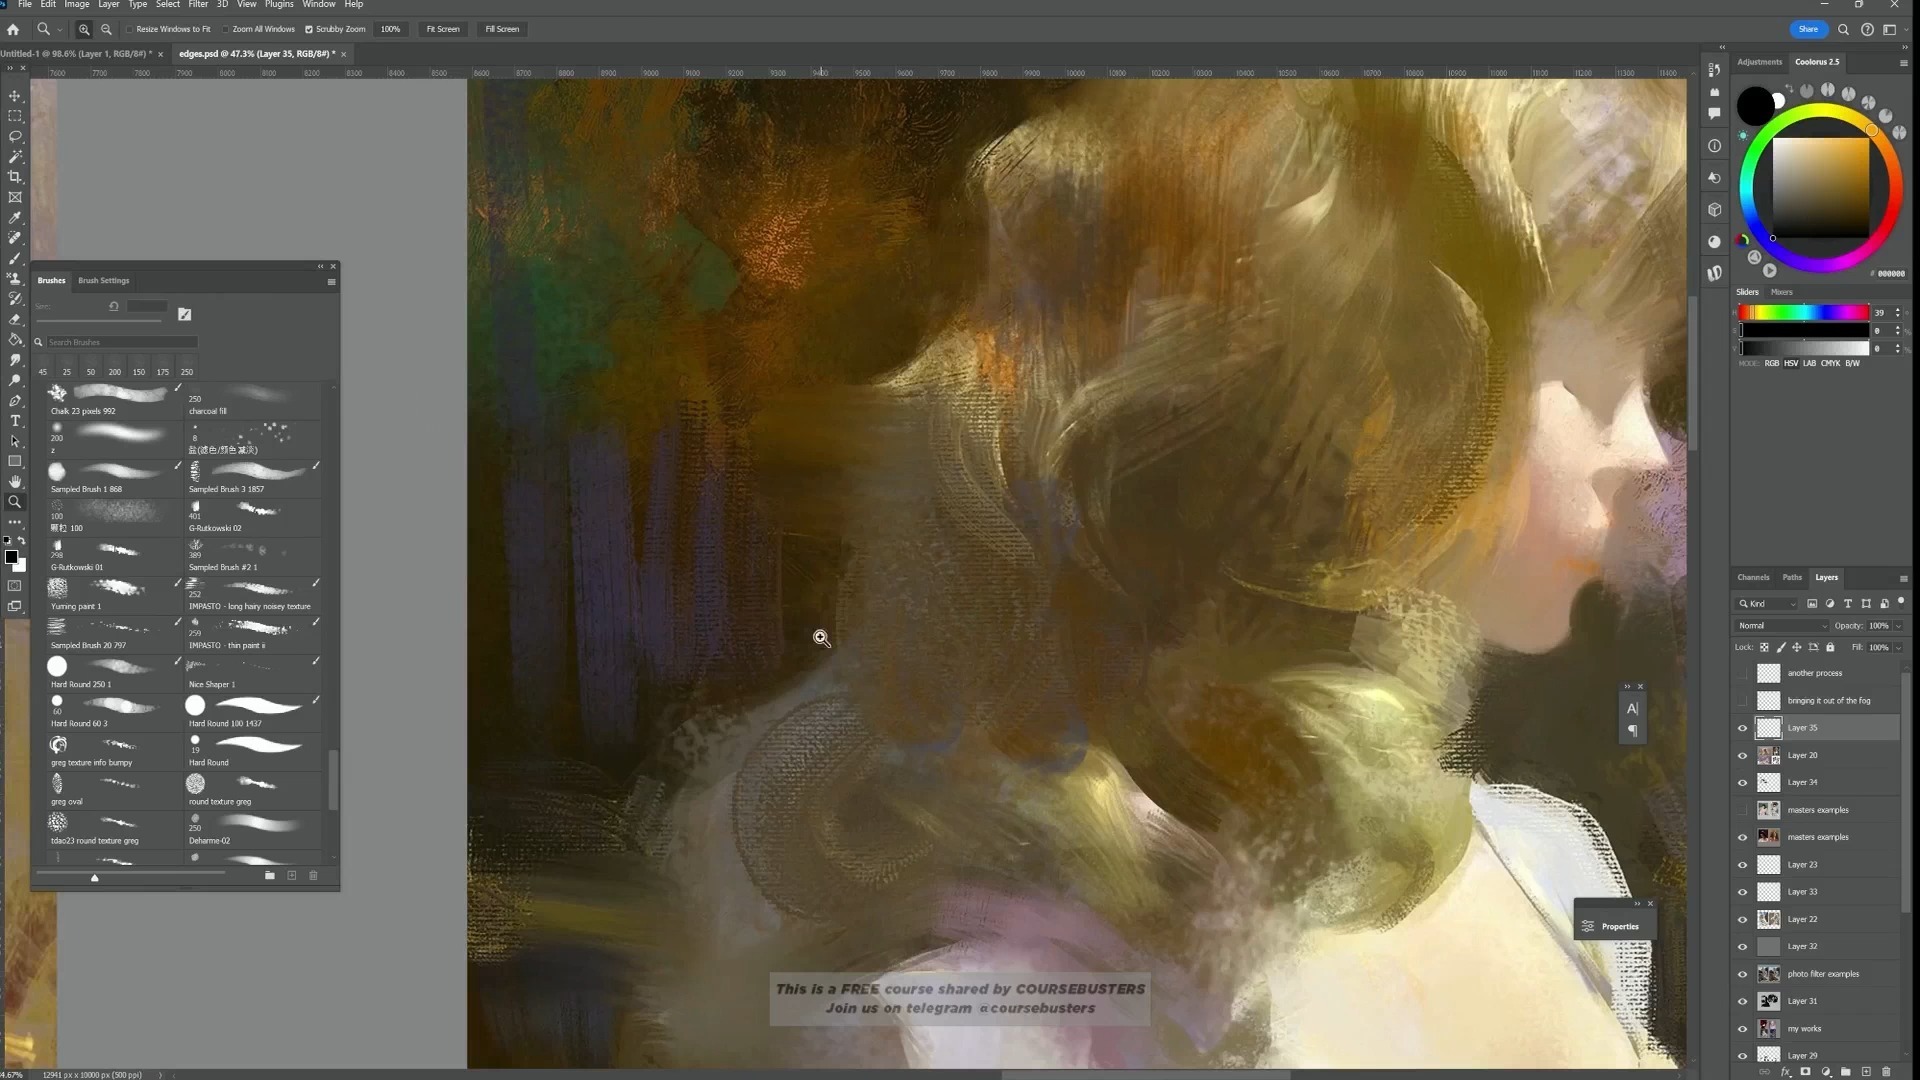The height and width of the screenshot is (1080, 1920).
Task: Click the Zoom In magnifier in options bar
Action: 84,29
